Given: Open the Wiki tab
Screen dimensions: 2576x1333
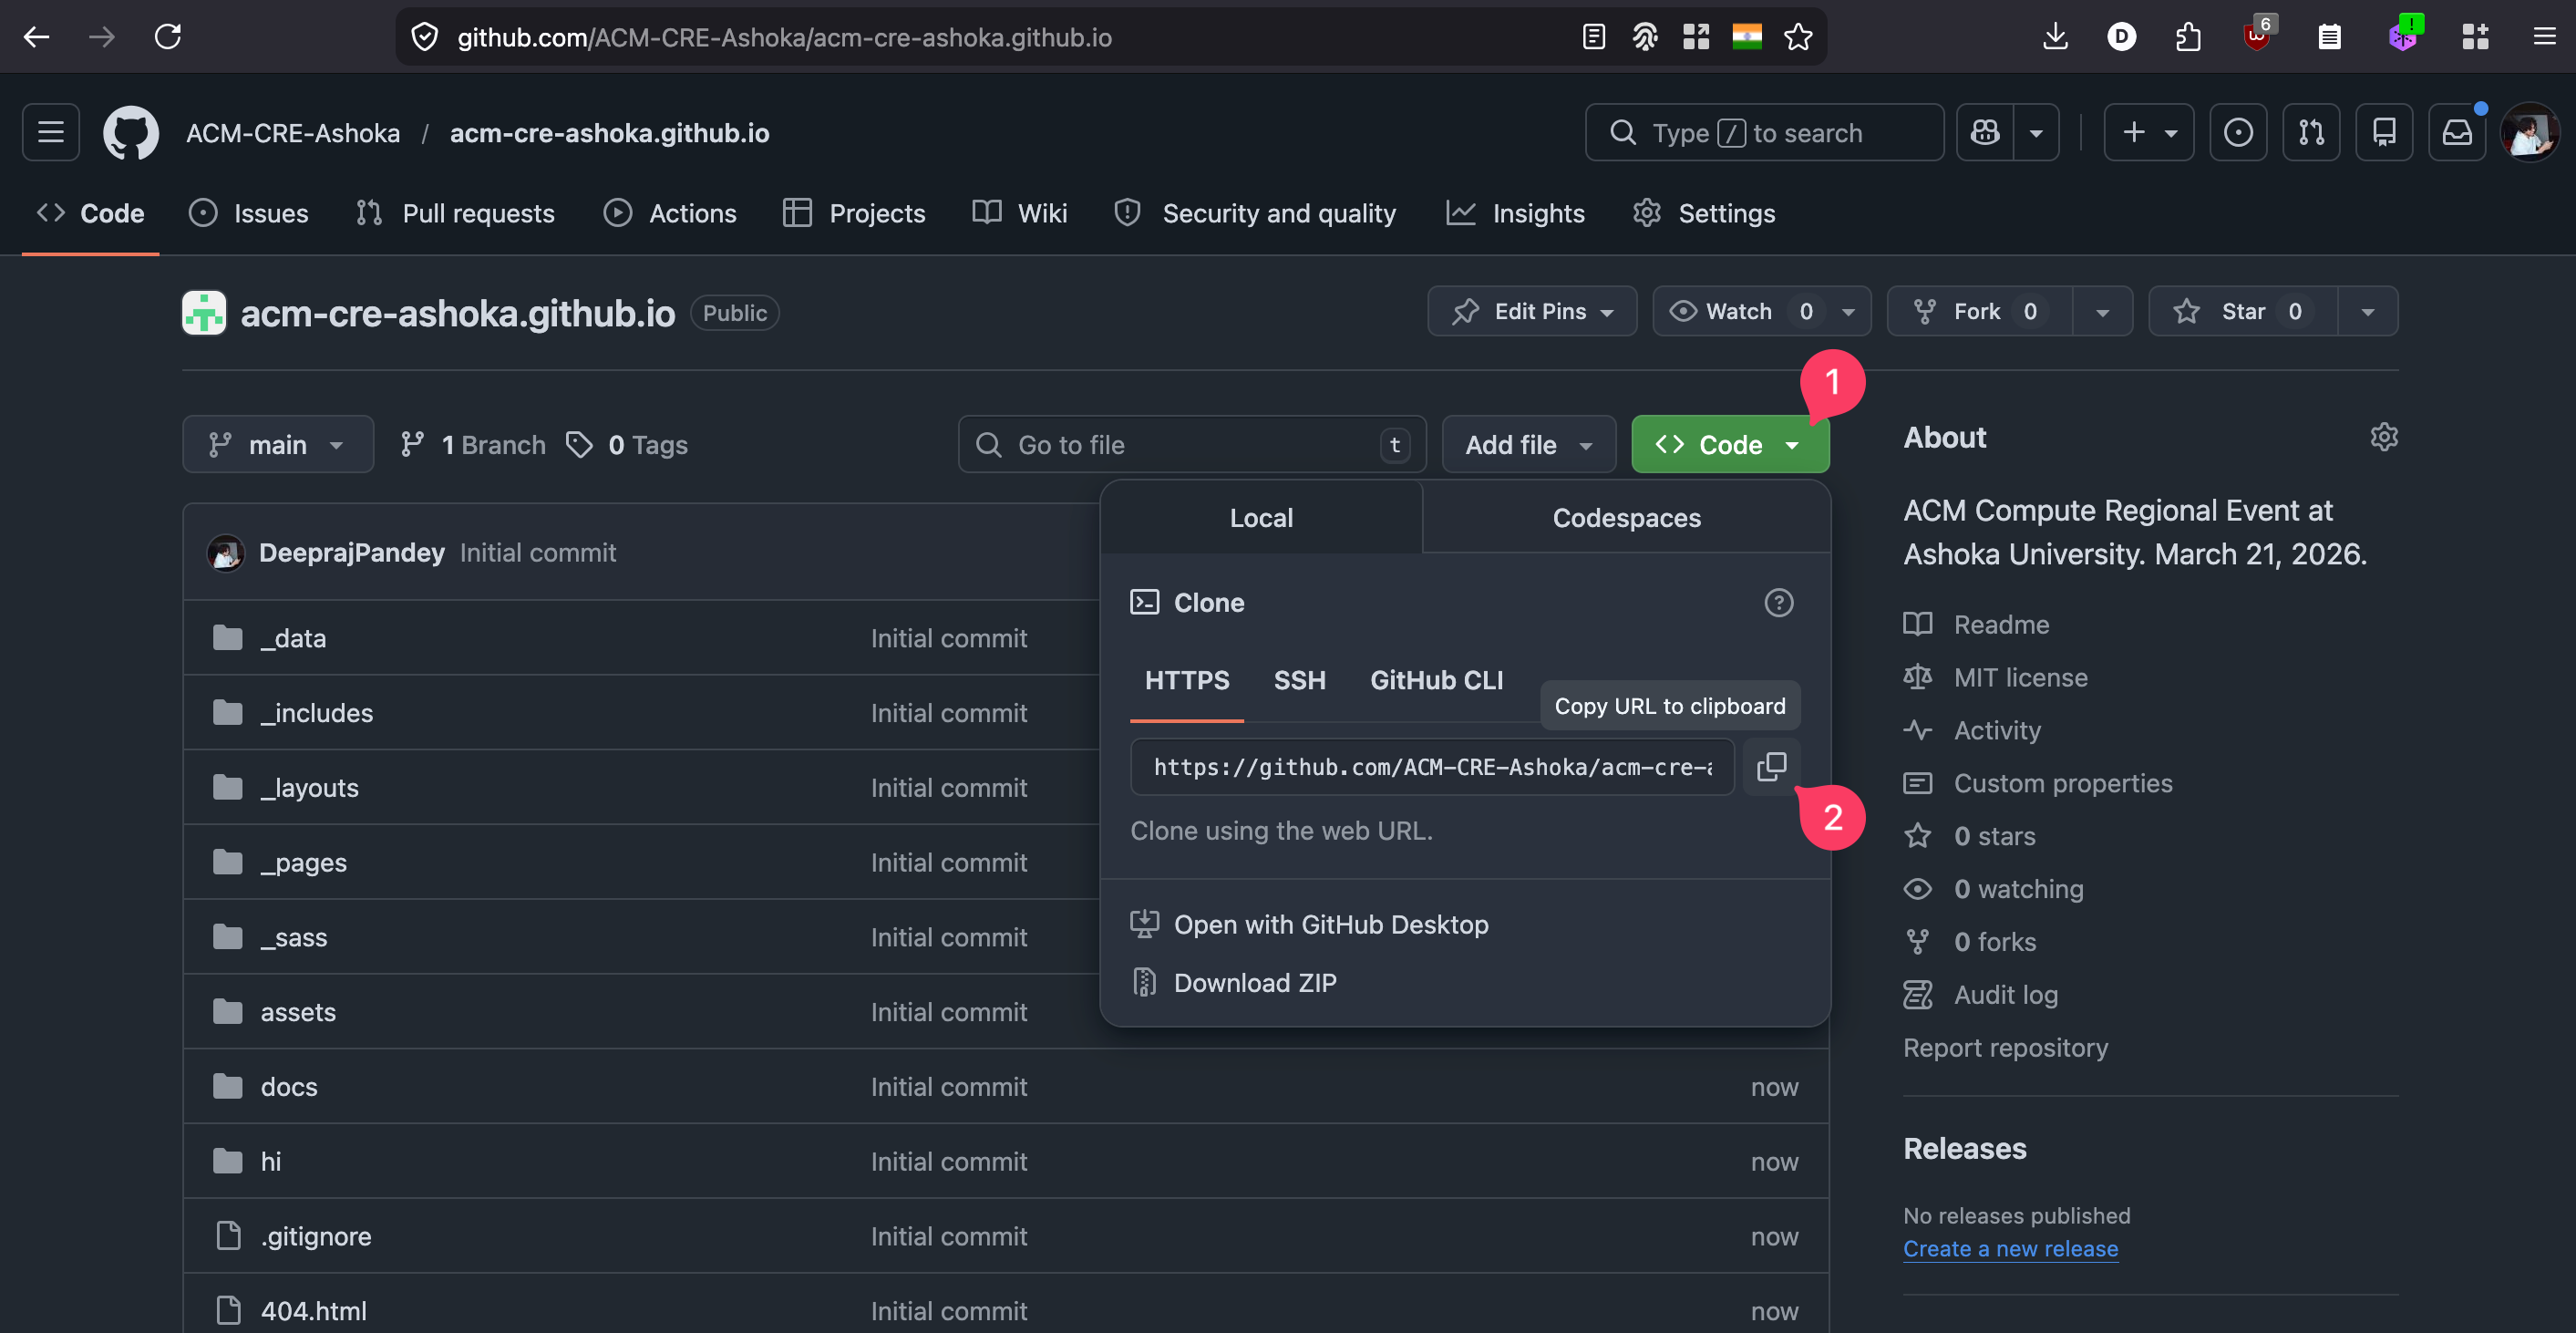Looking at the screenshot, I should point(1020,213).
